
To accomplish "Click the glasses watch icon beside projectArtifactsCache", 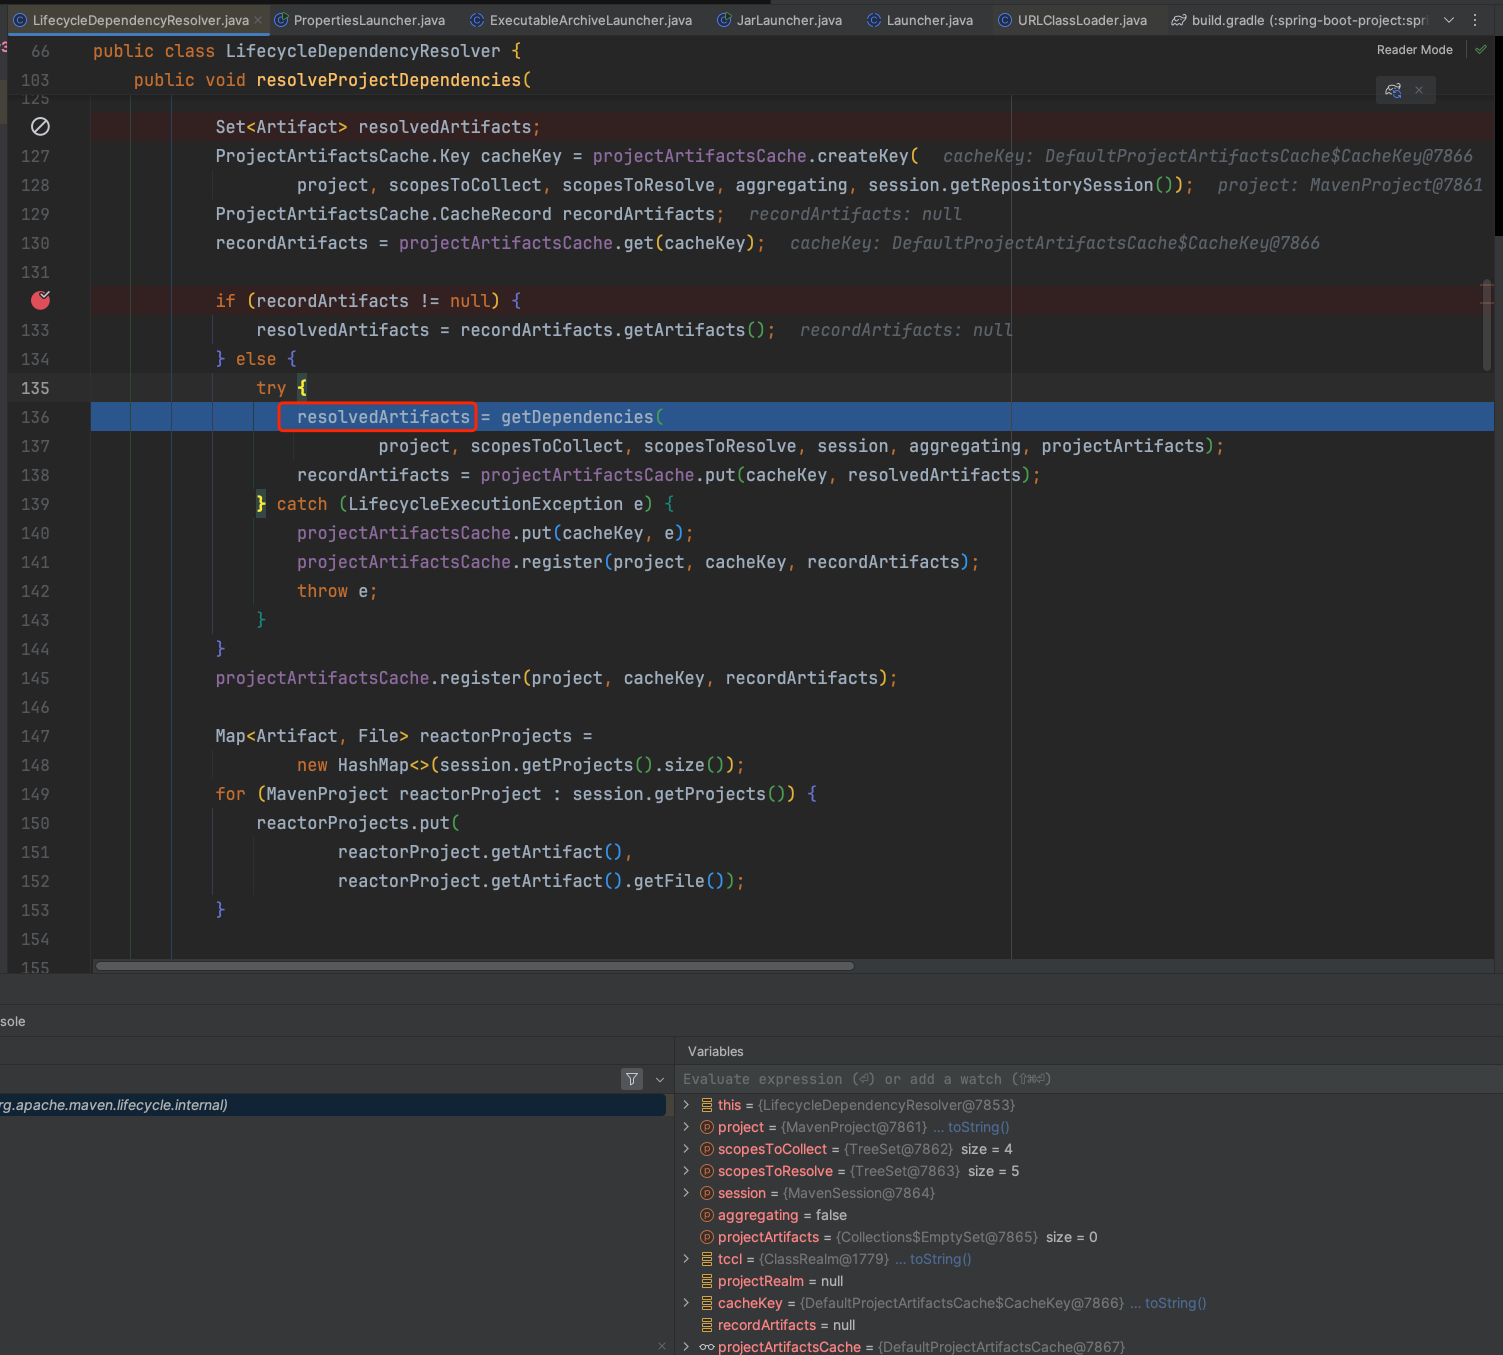I will pos(707,1347).
